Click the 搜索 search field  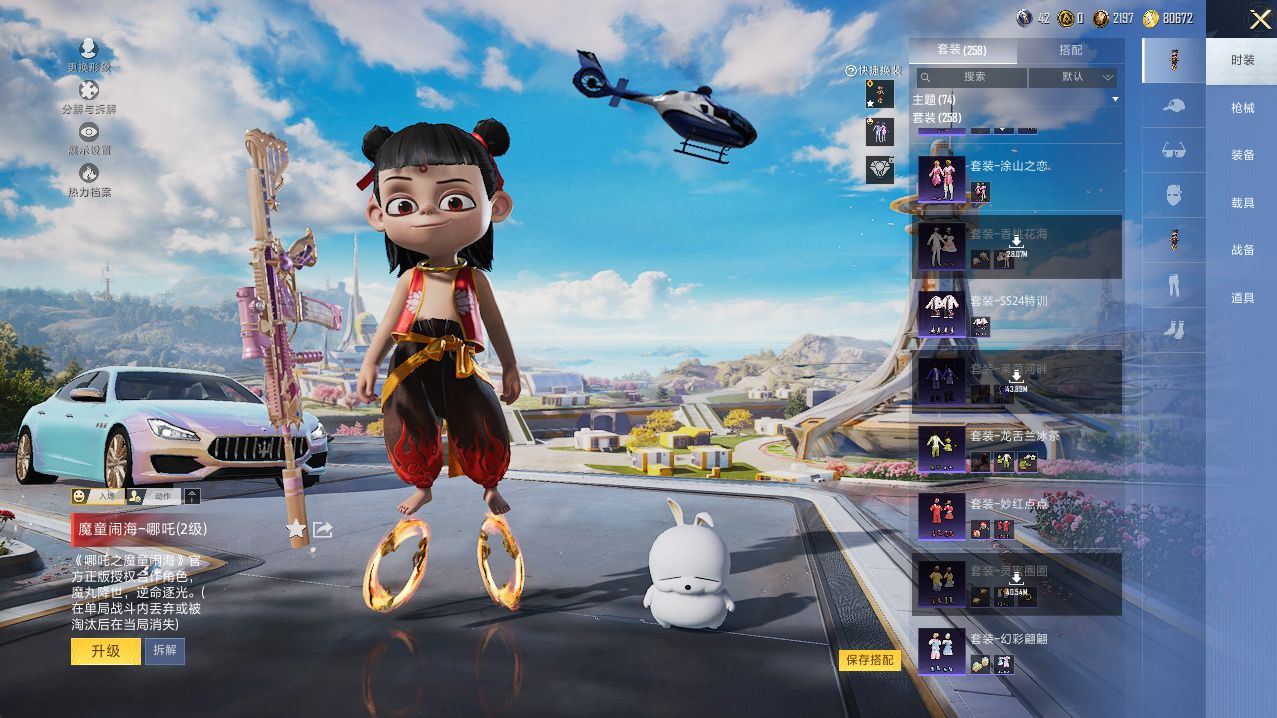(973, 77)
